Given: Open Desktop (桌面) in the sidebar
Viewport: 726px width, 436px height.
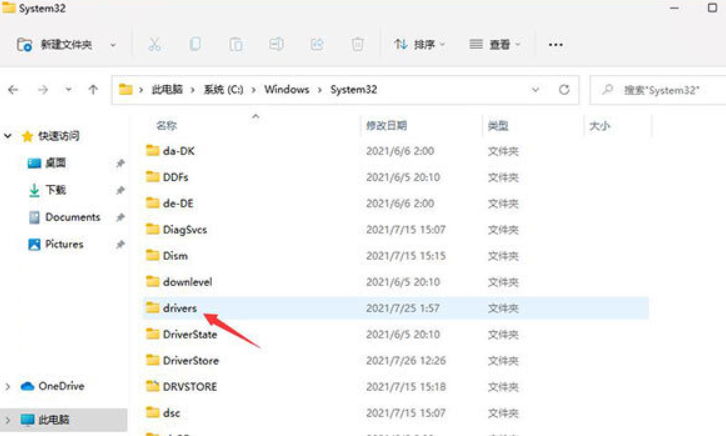Looking at the screenshot, I should (56, 163).
